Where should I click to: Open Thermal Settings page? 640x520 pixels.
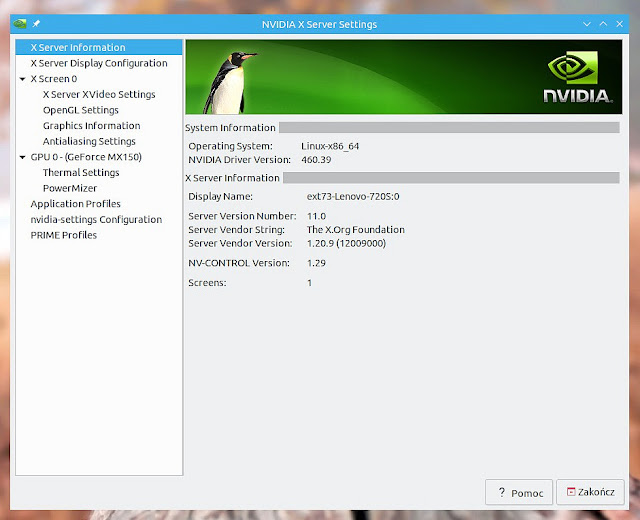[x=81, y=173]
